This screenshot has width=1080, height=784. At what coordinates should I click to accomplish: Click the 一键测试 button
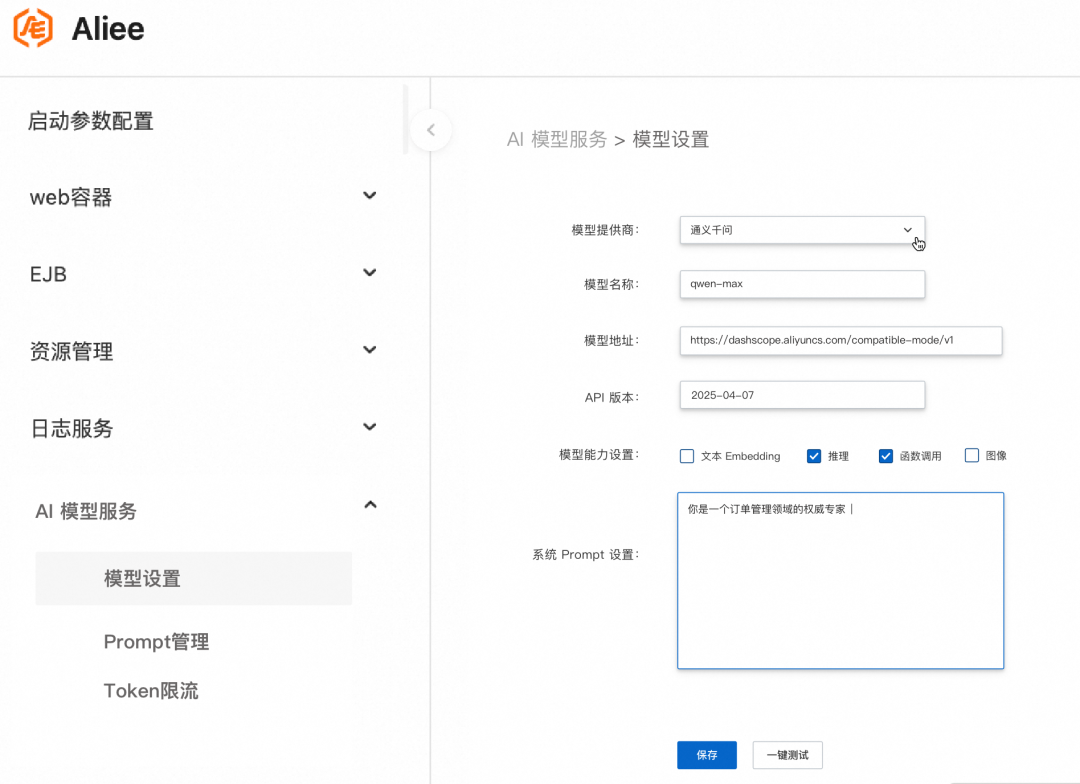787,755
